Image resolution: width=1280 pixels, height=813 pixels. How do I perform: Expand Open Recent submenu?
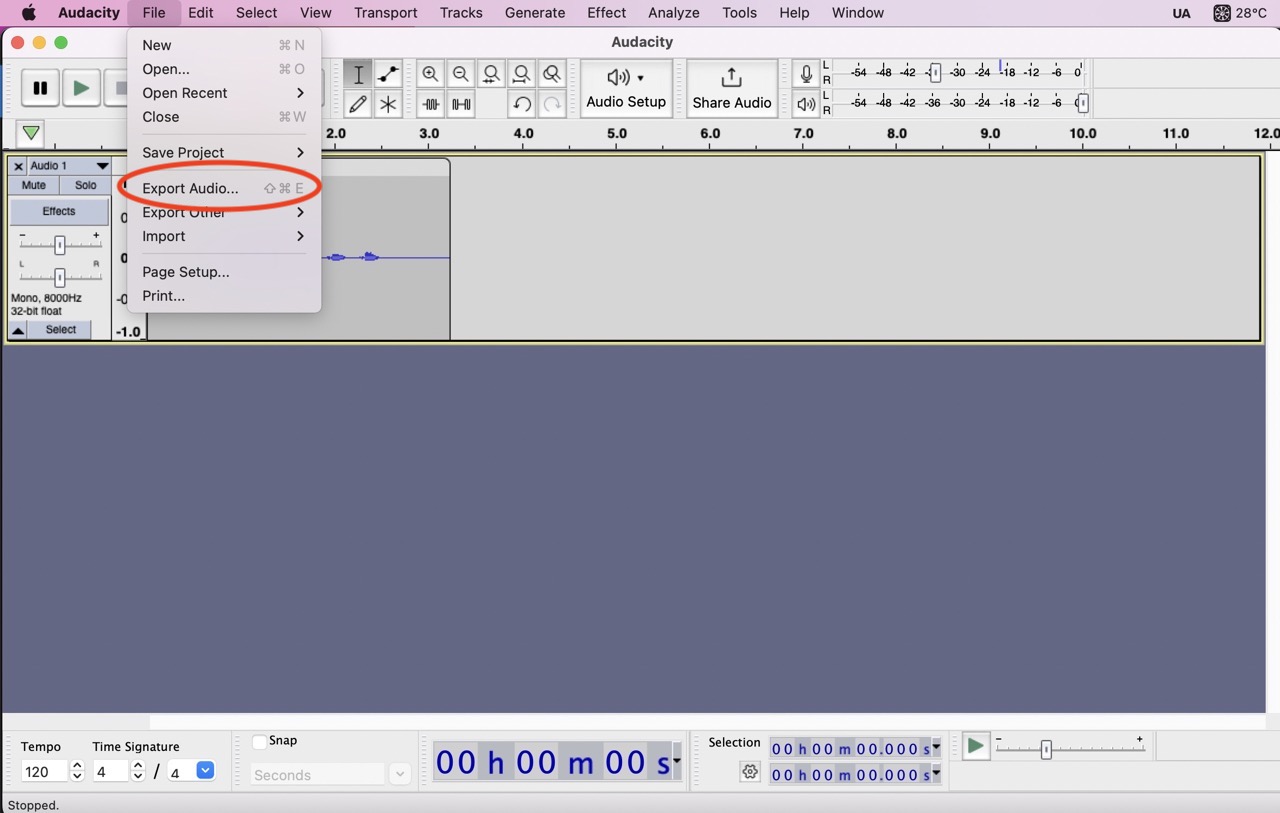224,93
